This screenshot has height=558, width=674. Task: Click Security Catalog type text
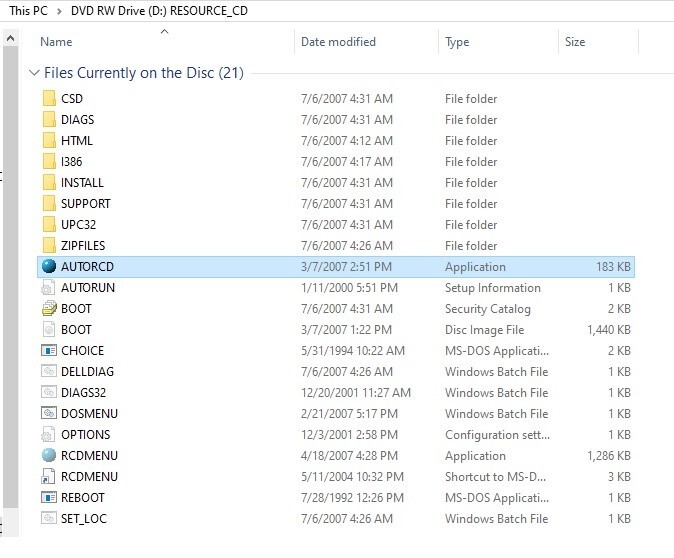click(488, 309)
